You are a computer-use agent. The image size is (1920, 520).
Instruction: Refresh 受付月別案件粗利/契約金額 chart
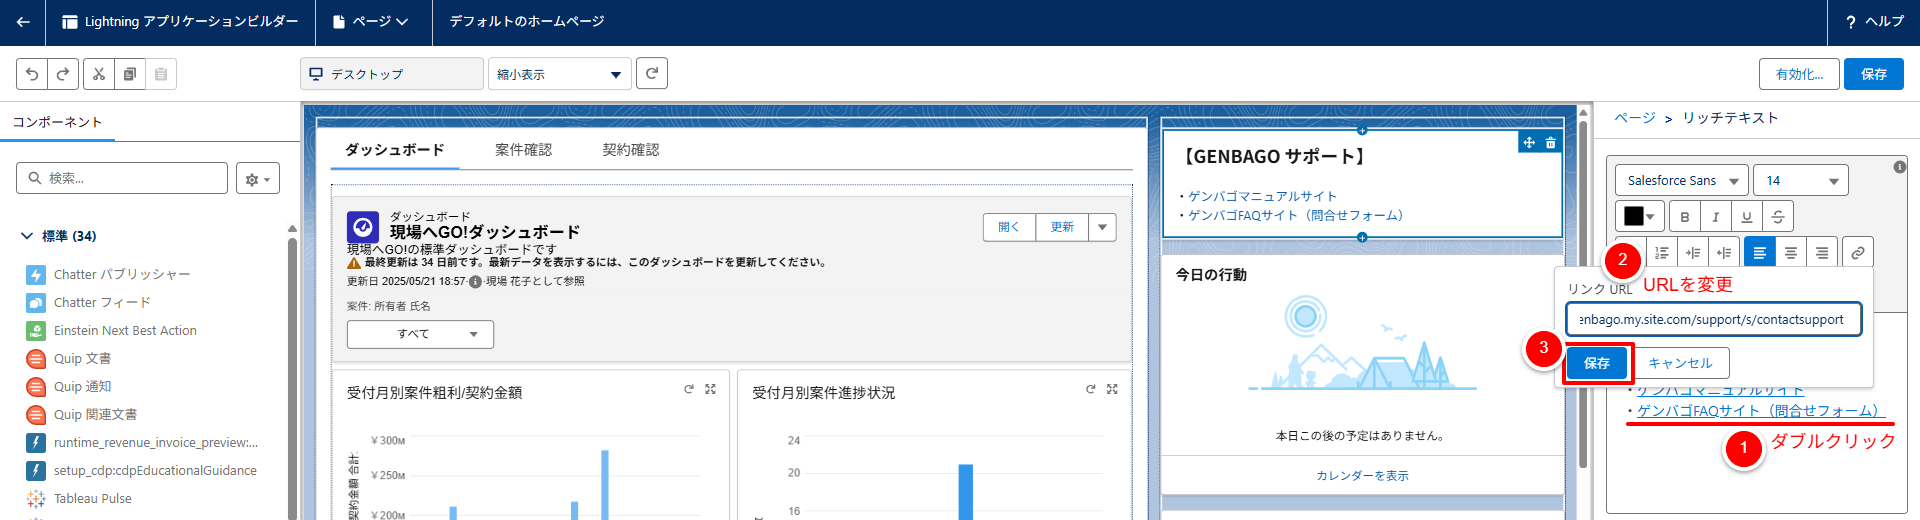click(x=688, y=389)
